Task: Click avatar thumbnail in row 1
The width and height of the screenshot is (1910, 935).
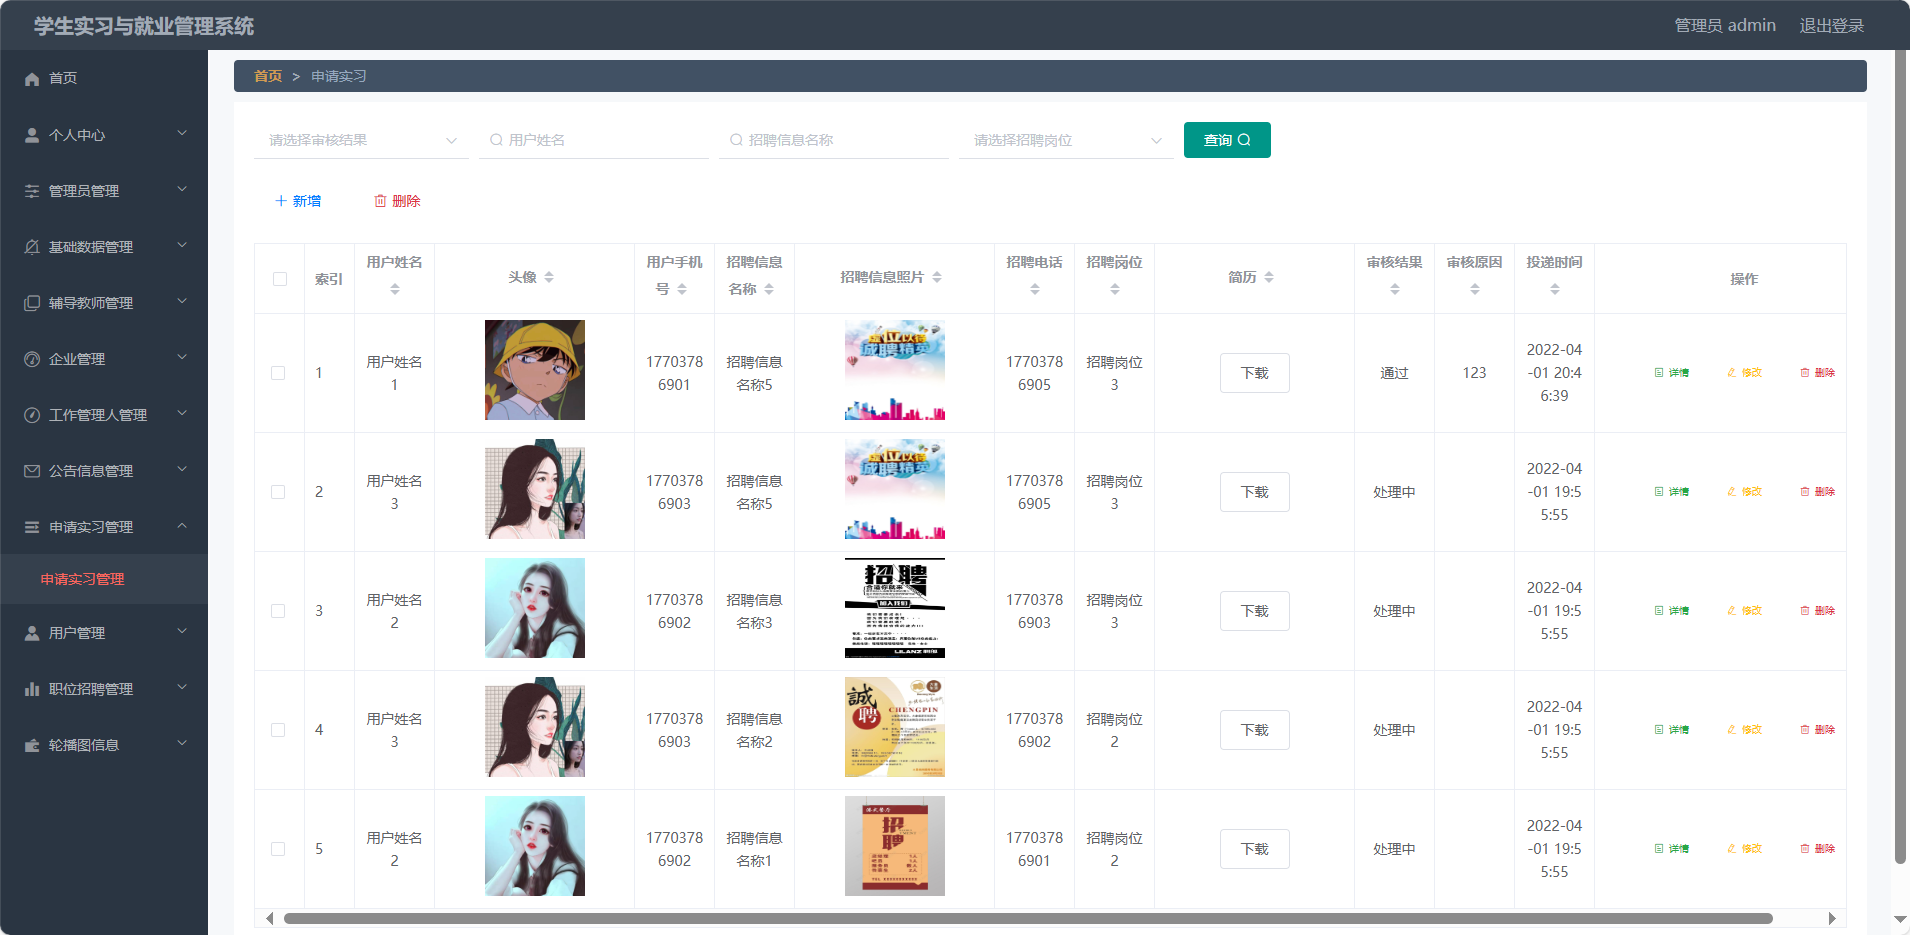Action: (535, 370)
